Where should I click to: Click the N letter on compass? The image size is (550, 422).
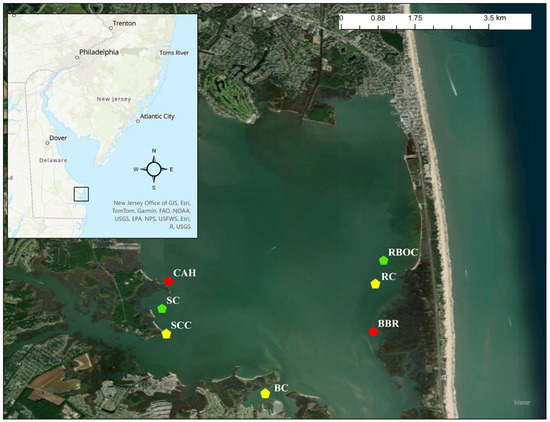(x=154, y=151)
